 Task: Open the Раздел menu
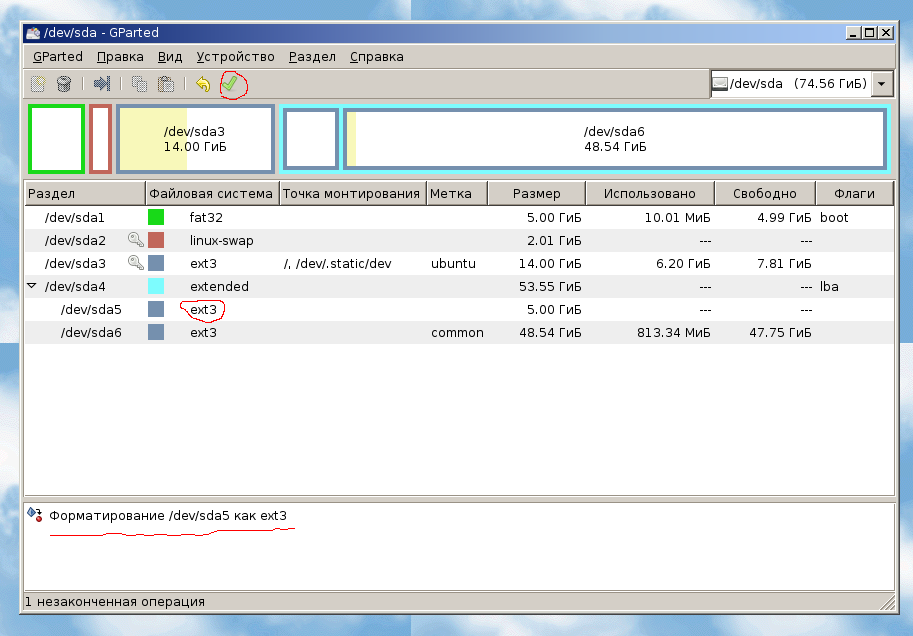click(x=312, y=56)
